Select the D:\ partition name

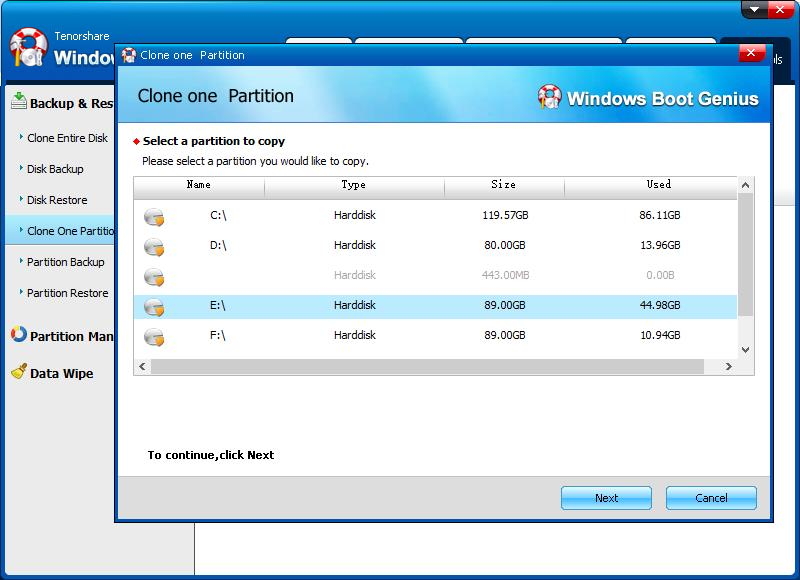click(x=218, y=245)
